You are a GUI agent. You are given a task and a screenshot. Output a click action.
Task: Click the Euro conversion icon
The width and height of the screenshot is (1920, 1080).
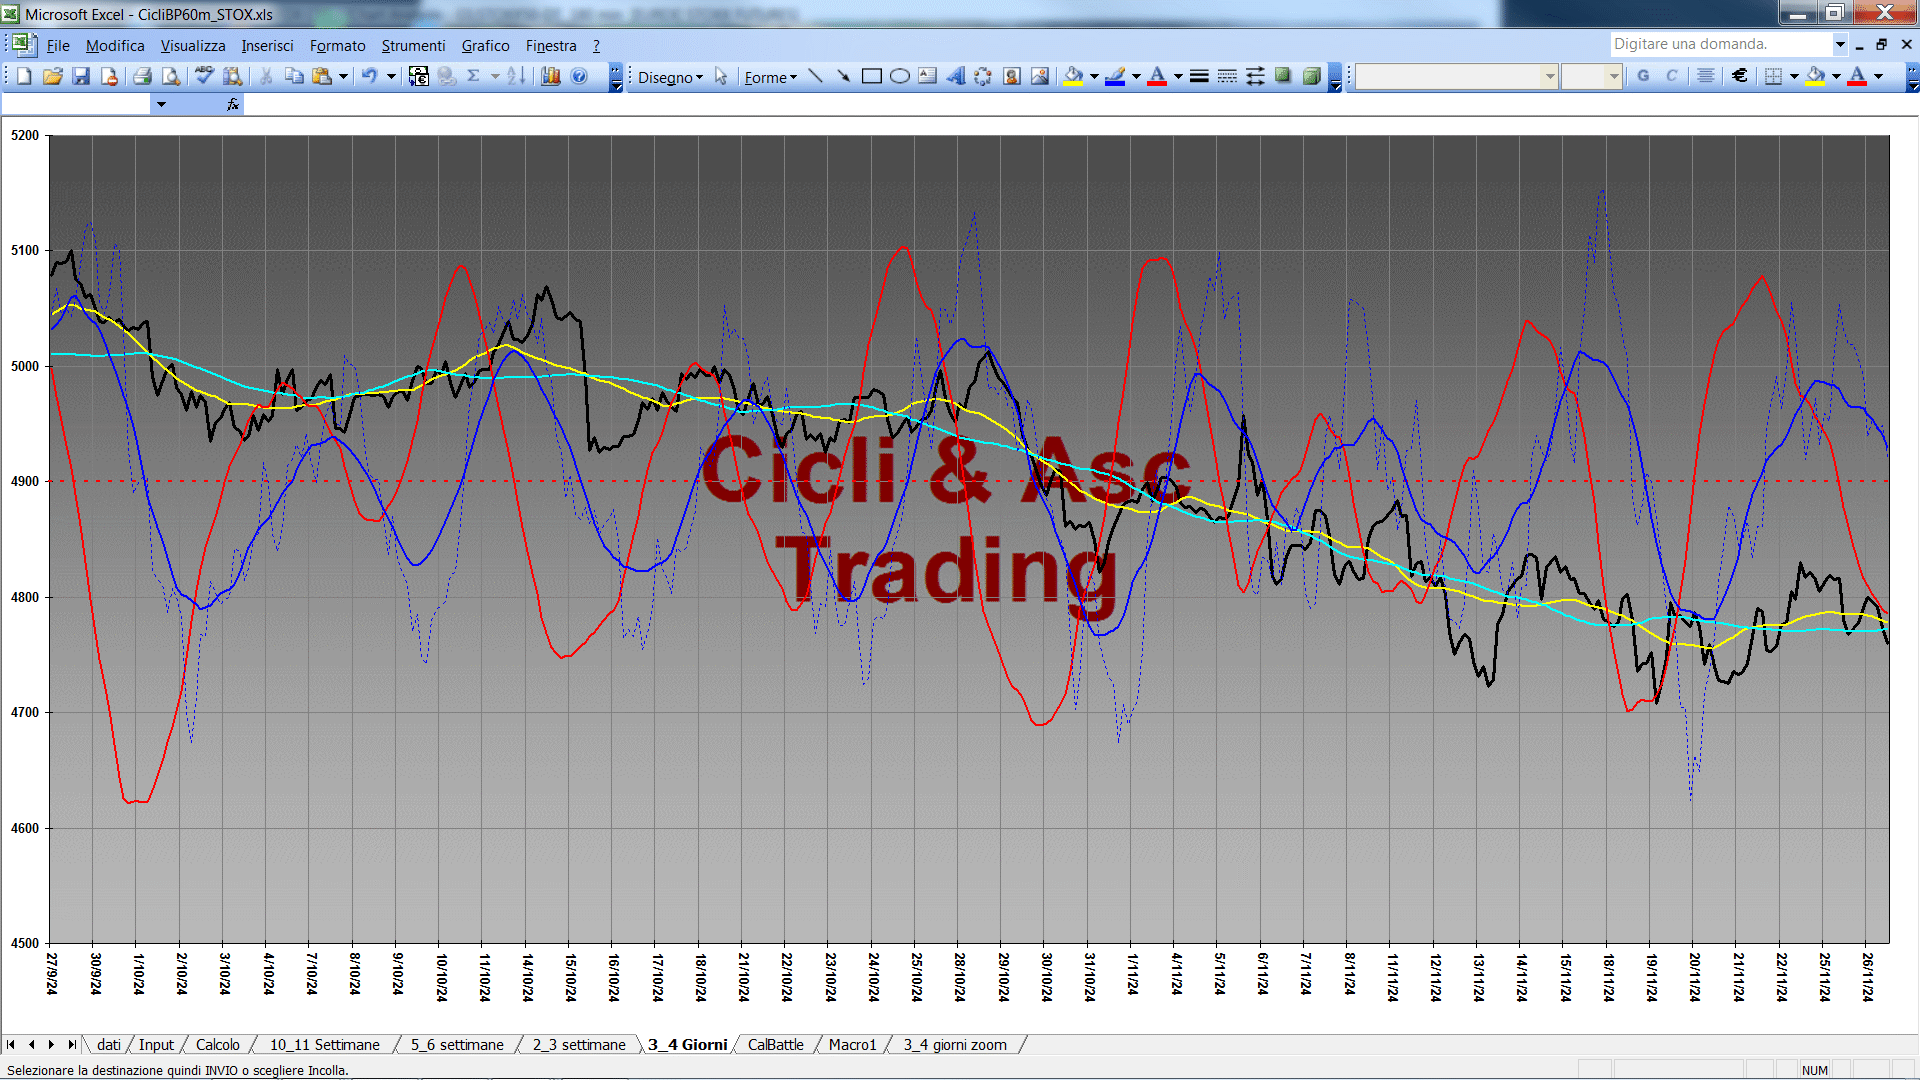419,76
